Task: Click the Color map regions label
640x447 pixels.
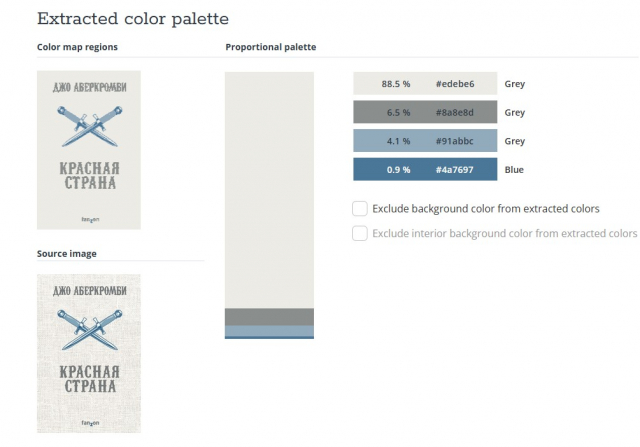Action: click(77, 47)
